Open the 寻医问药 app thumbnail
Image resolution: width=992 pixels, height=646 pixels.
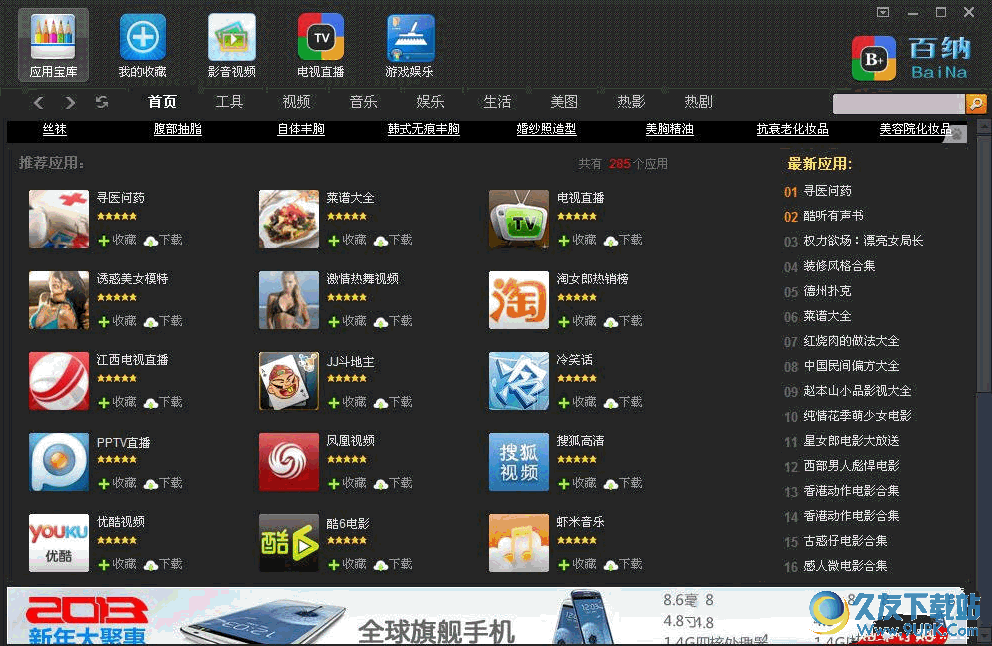pos(59,219)
